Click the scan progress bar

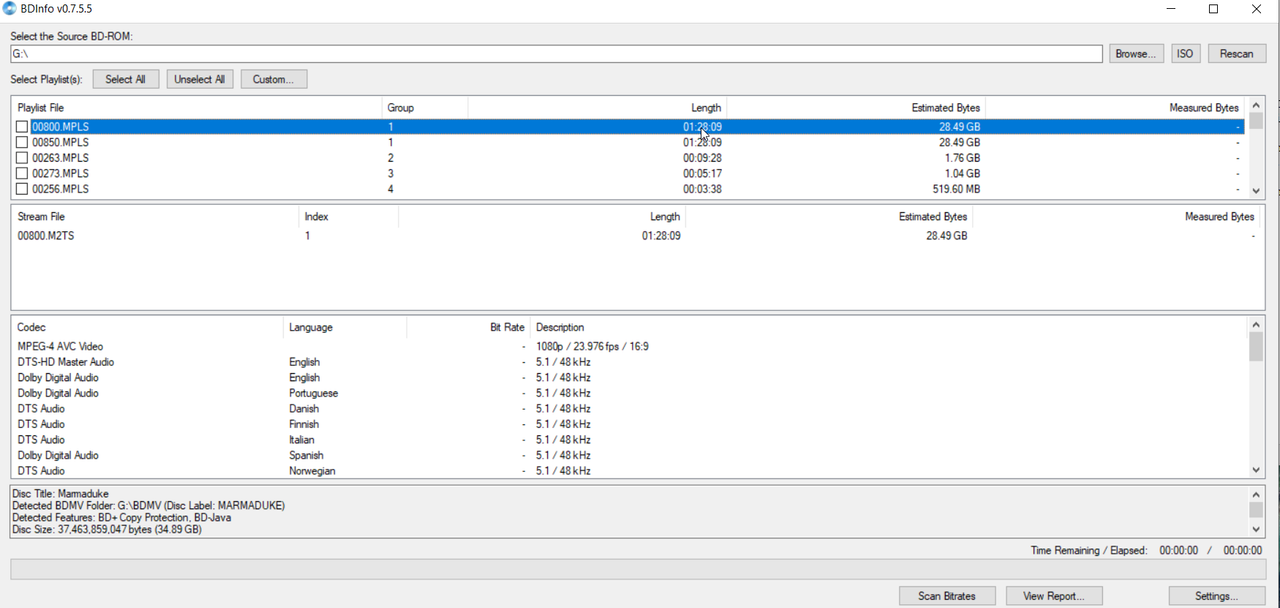click(x=638, y=569)
